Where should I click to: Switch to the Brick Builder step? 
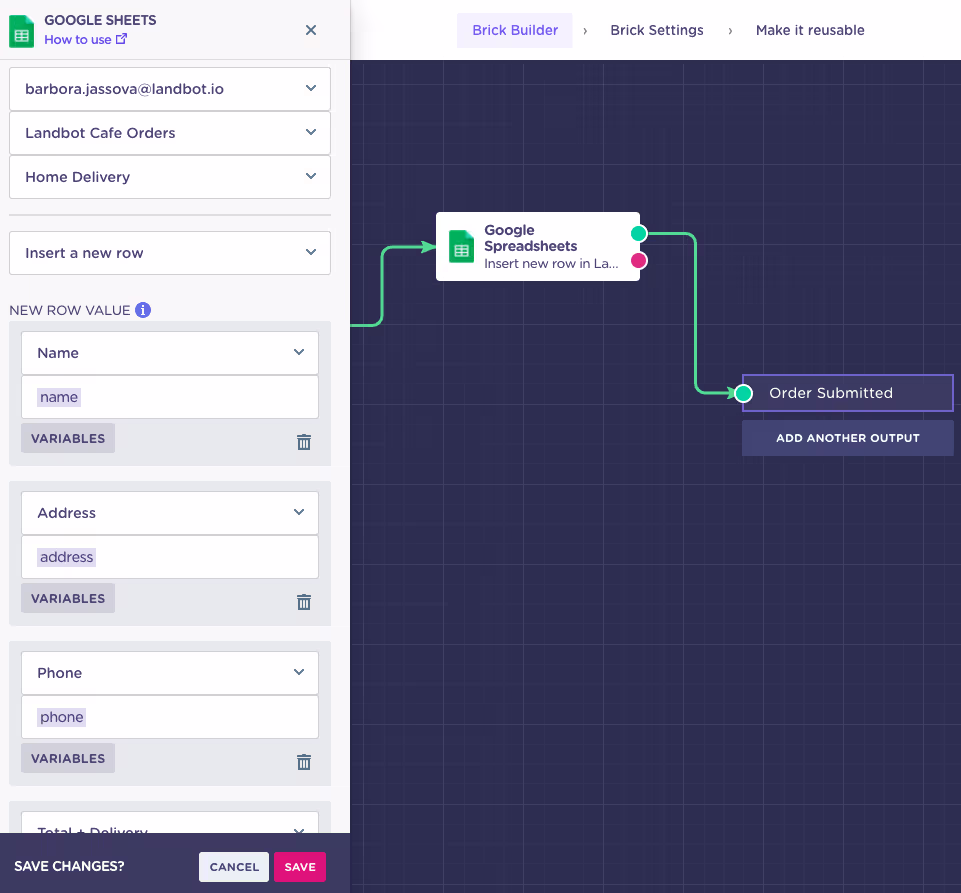tap(515, 30)
